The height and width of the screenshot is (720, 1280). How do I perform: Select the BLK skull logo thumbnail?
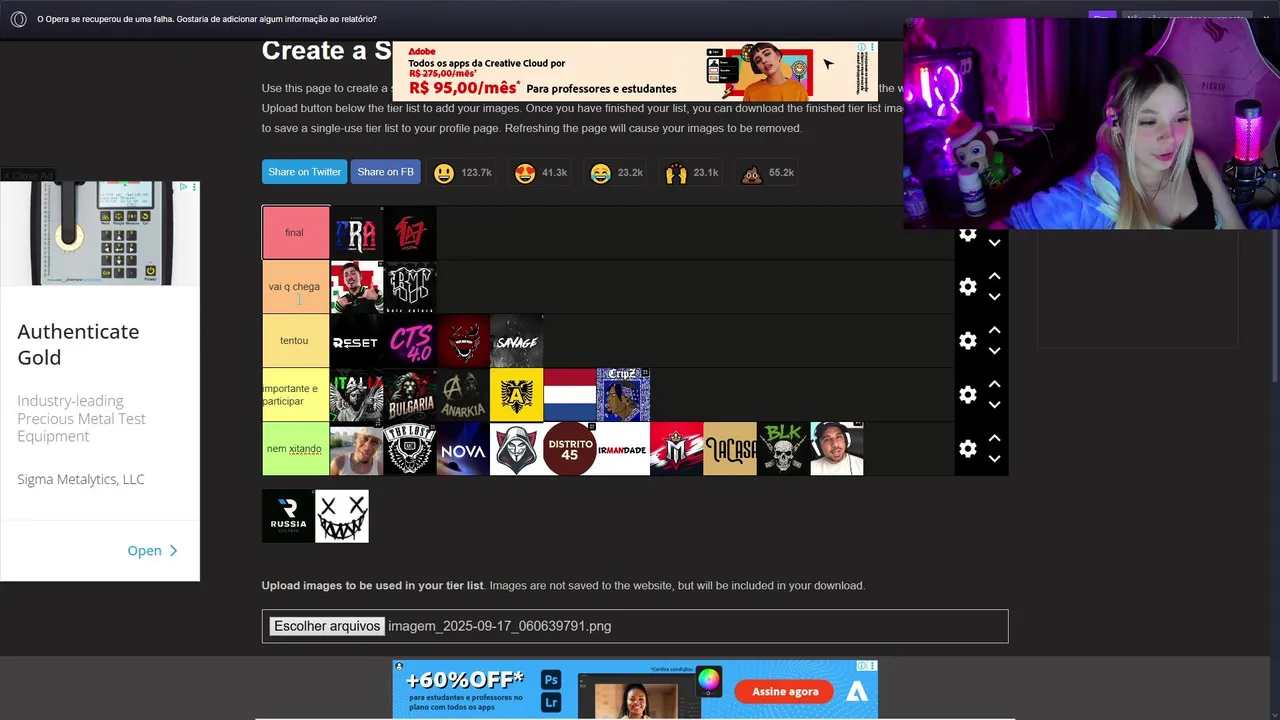783,449
